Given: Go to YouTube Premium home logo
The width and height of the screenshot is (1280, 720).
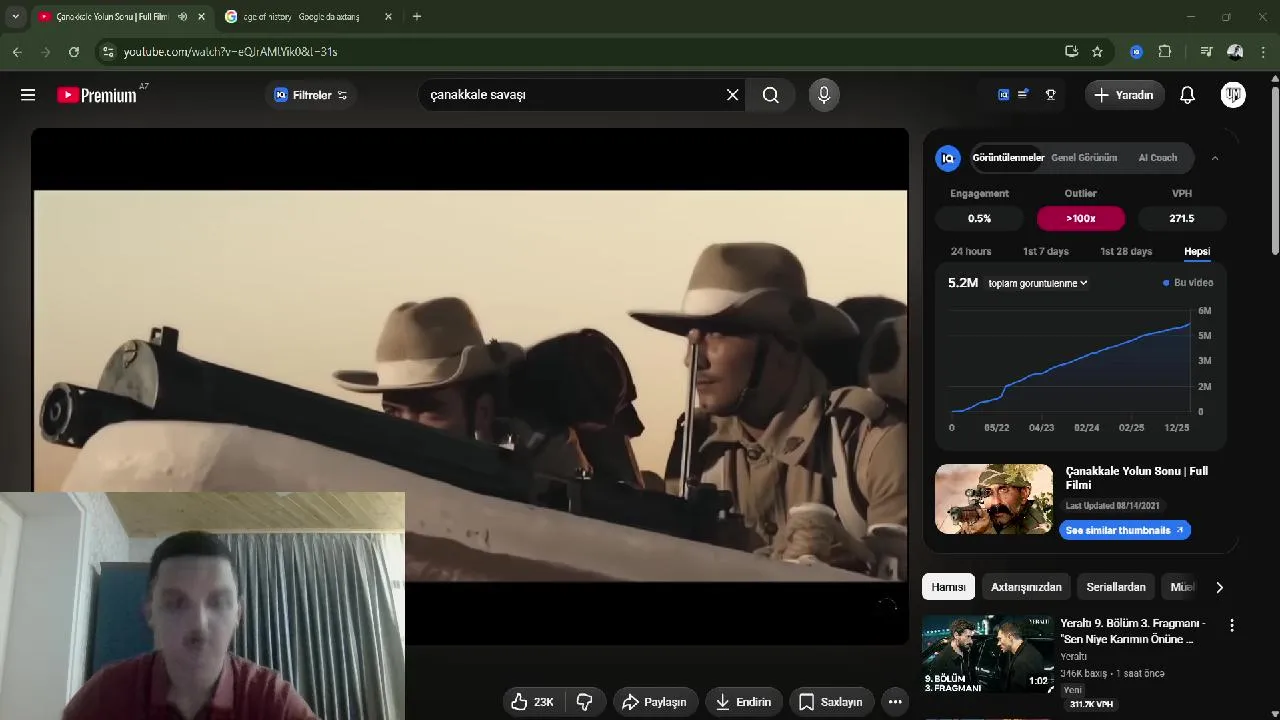Looking at the screenshot, I should 96,95.
